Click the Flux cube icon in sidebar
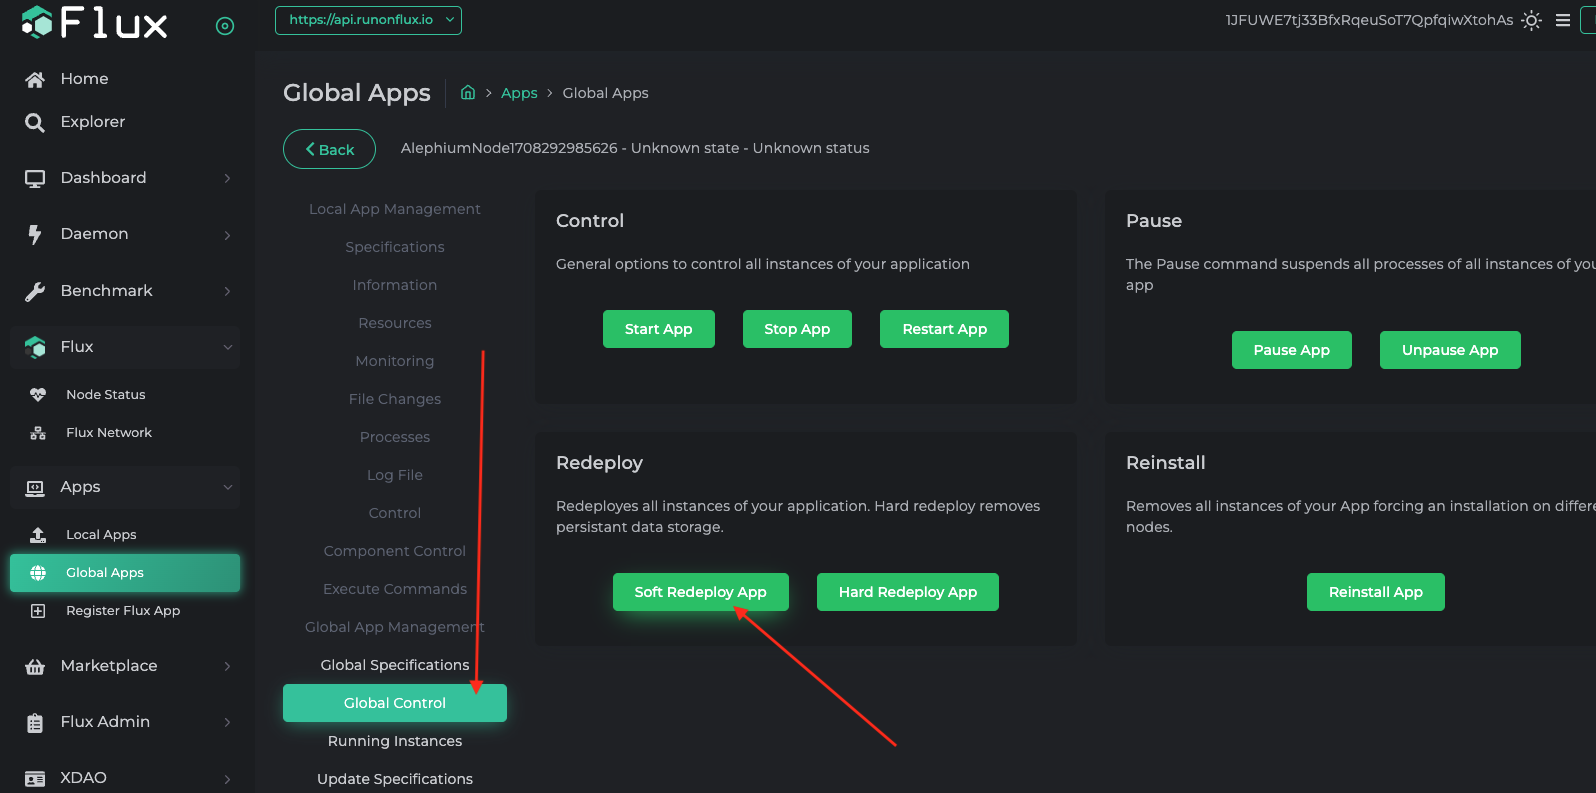1596x793 pixels. (x=35, y=347)
